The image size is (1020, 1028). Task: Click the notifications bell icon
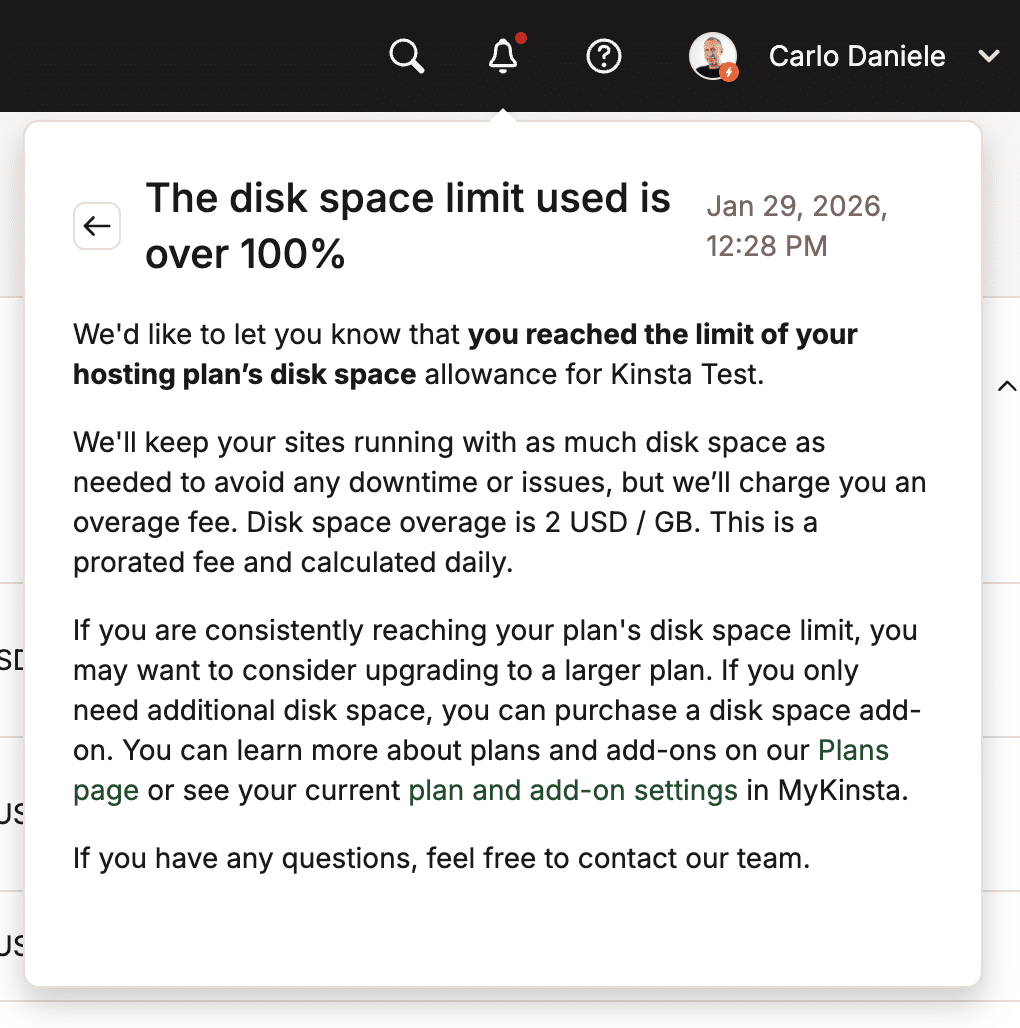(503, 58)
